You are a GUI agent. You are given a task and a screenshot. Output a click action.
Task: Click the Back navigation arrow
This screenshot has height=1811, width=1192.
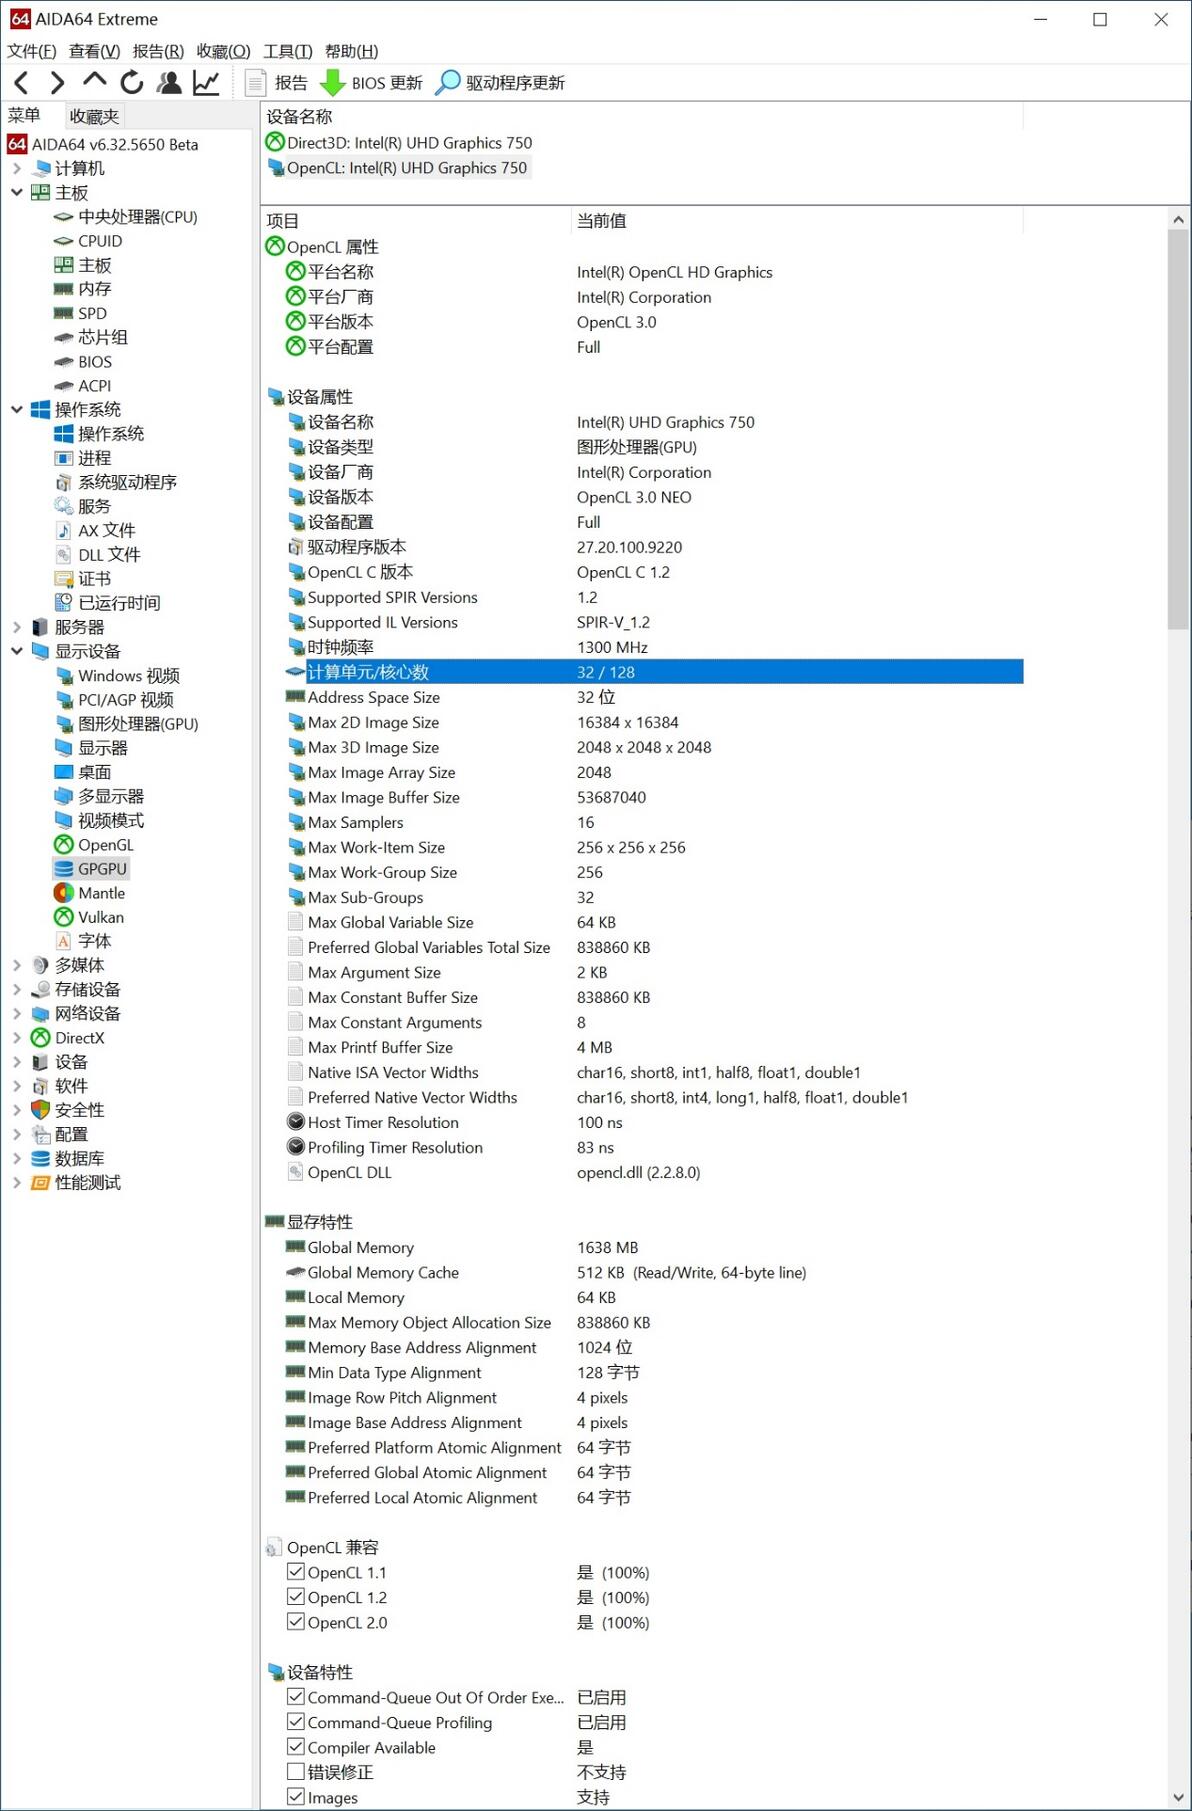point(21,83)
